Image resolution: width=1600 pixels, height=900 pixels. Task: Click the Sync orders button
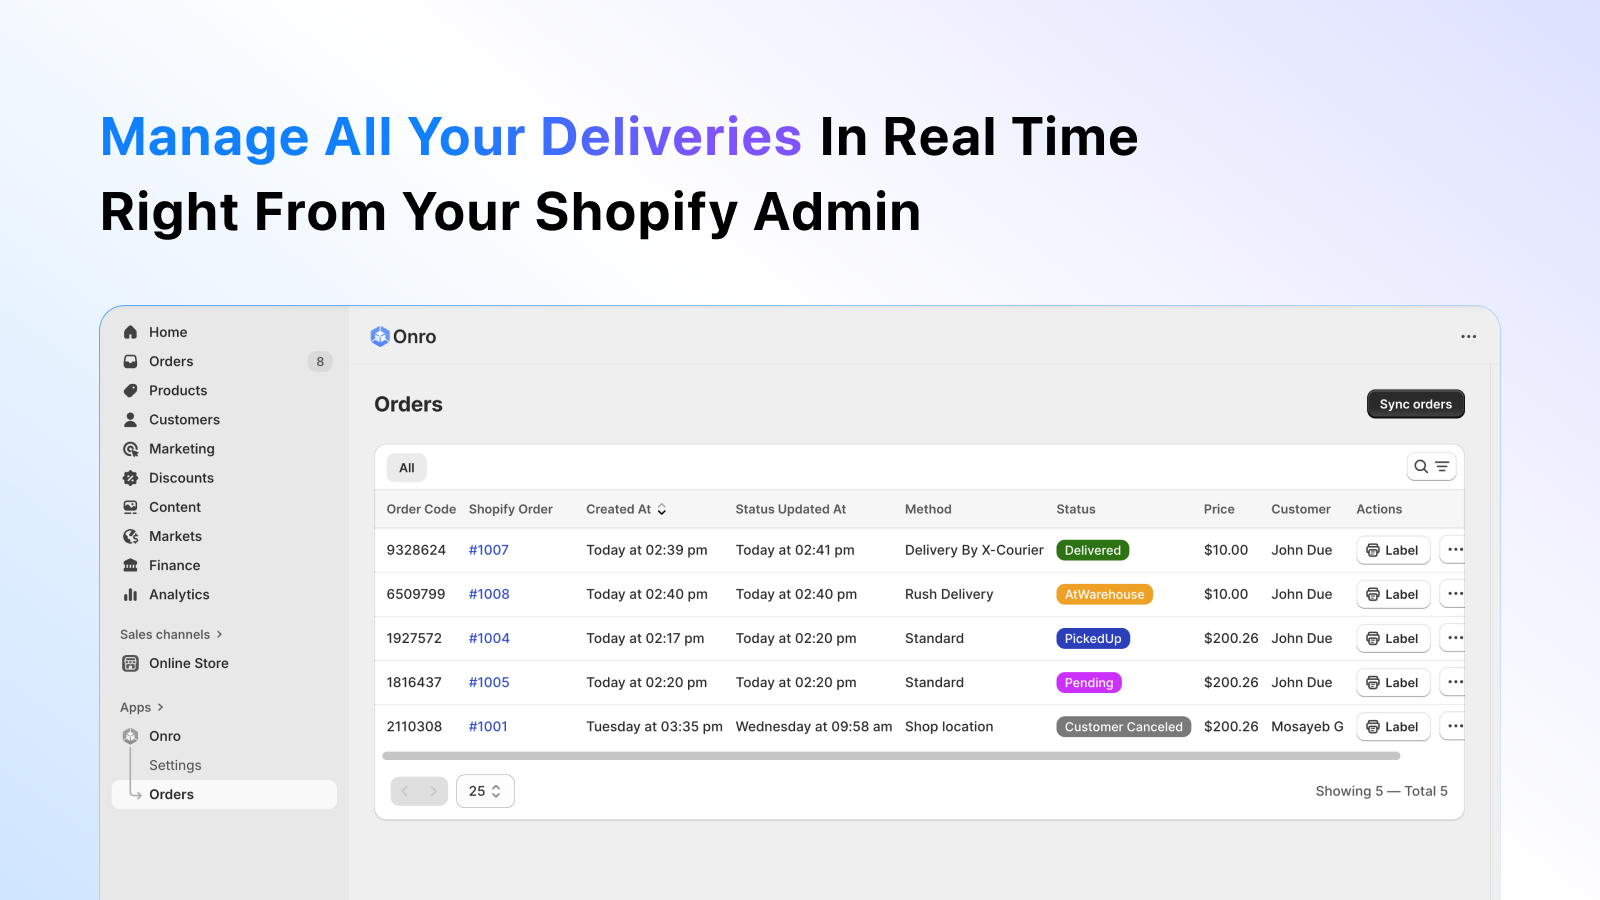click(x=1415, y=403)
